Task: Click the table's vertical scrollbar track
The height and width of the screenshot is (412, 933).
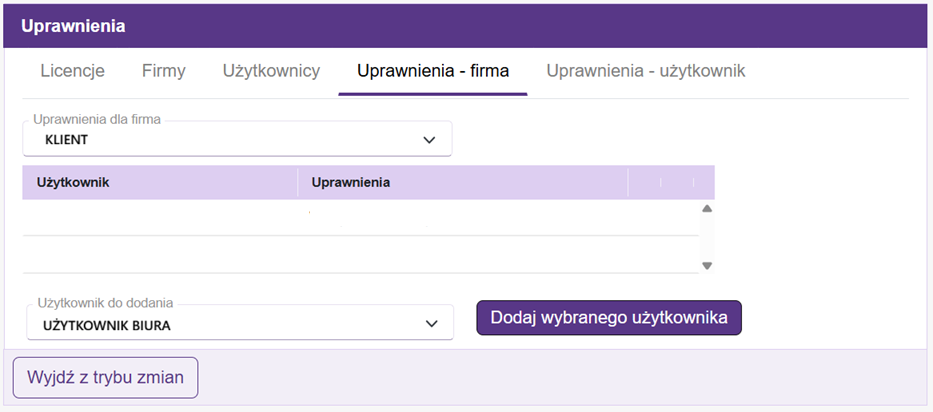Action: coord(707,238)
